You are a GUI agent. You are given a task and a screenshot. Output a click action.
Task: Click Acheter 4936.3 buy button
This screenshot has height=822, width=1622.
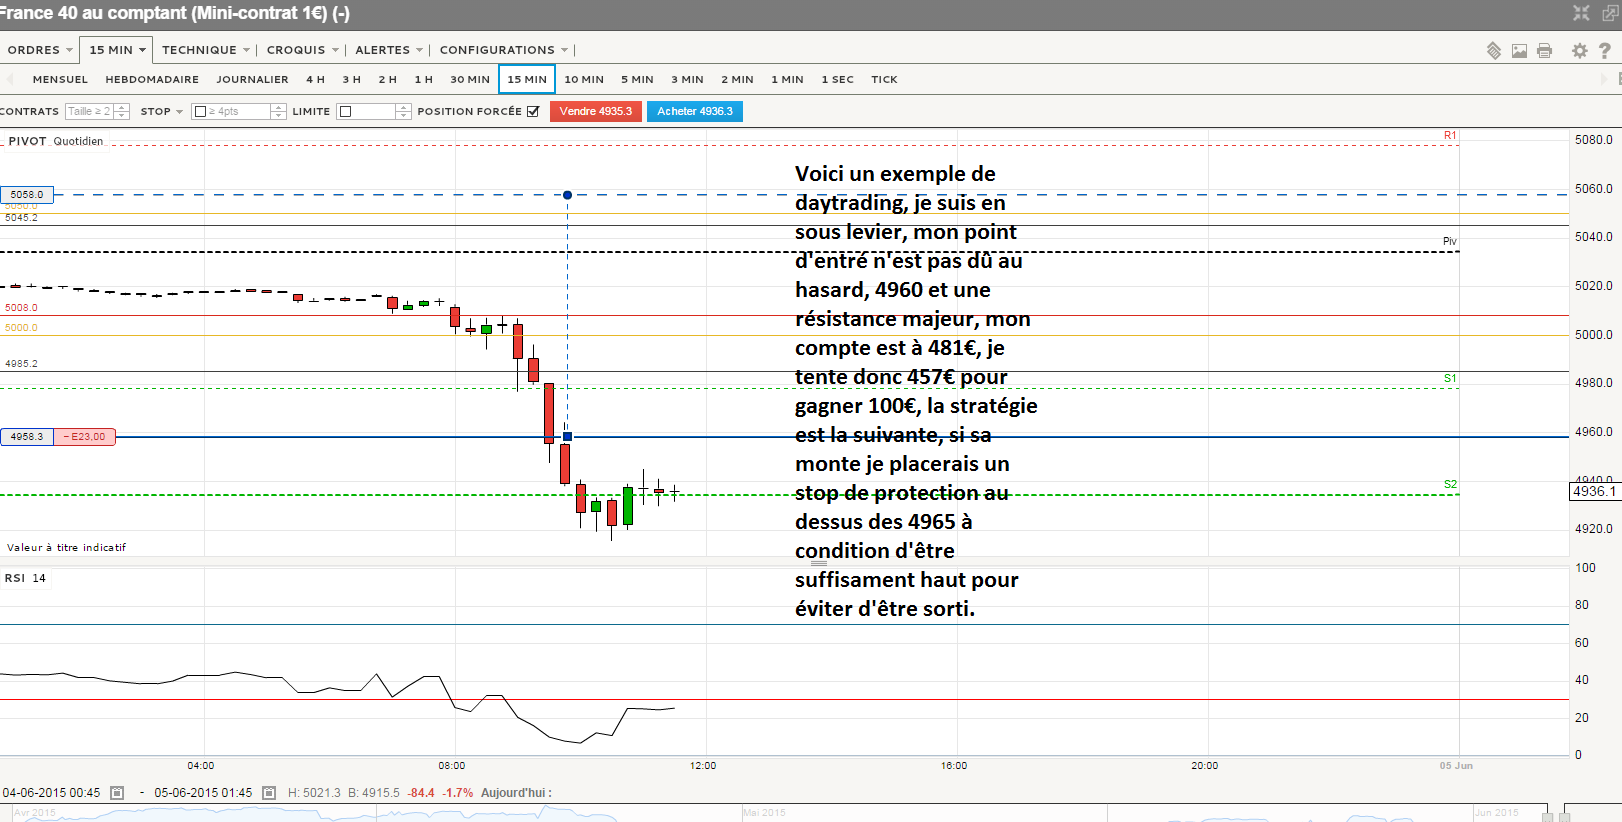point(695,111)
